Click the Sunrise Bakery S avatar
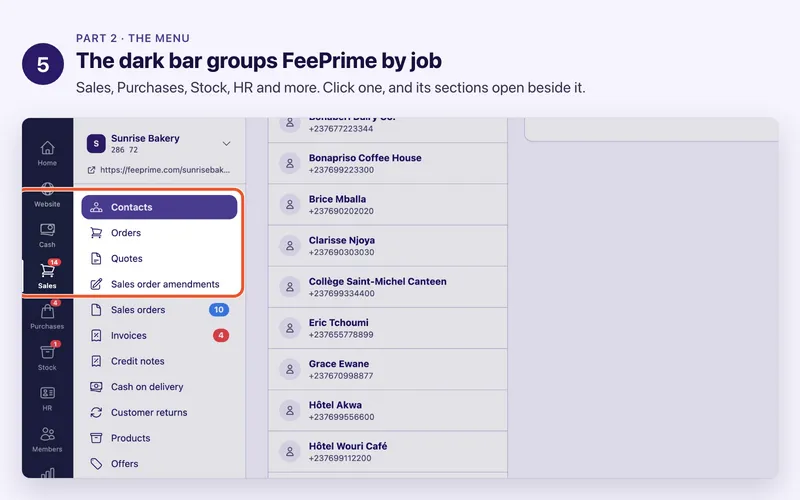 coord(96,143)
